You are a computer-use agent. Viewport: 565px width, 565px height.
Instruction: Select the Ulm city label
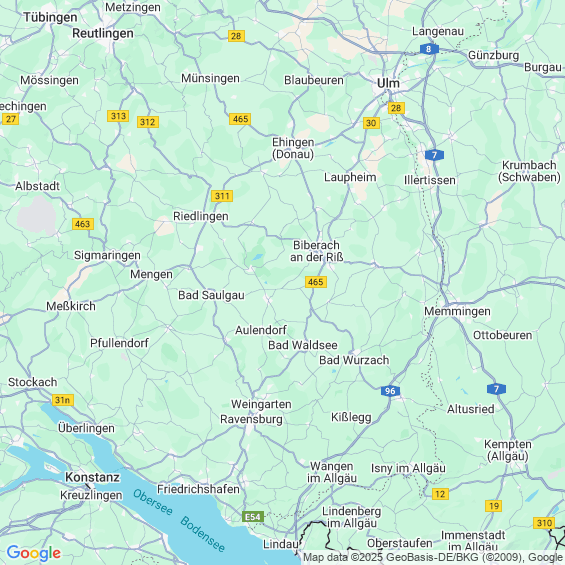click(x=388, y=83)
